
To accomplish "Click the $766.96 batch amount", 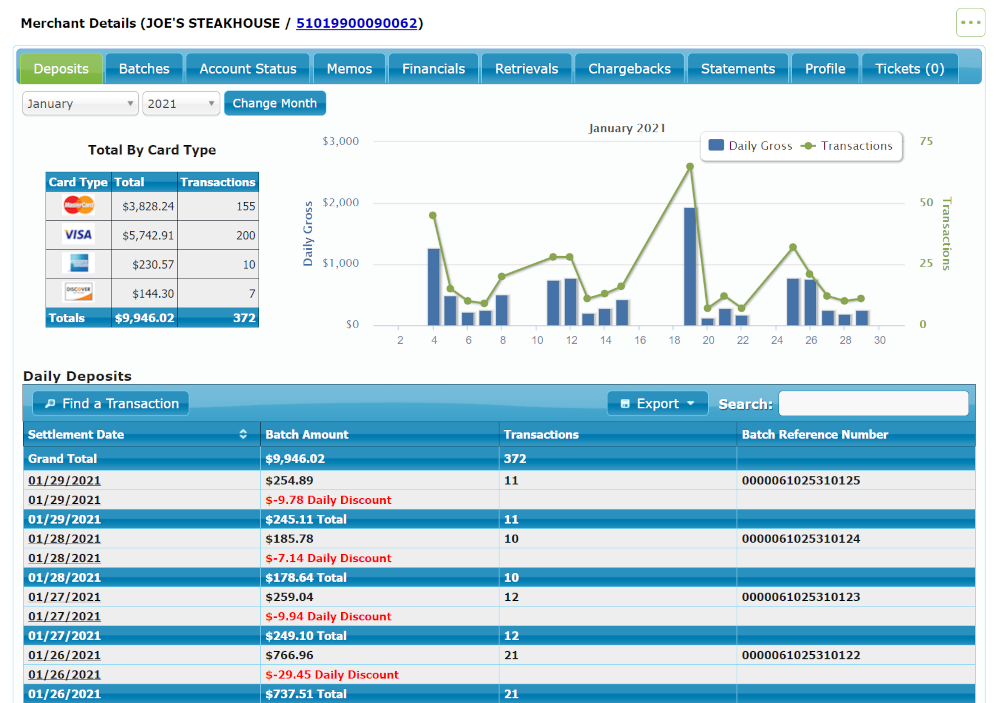I will pos(289,655).
